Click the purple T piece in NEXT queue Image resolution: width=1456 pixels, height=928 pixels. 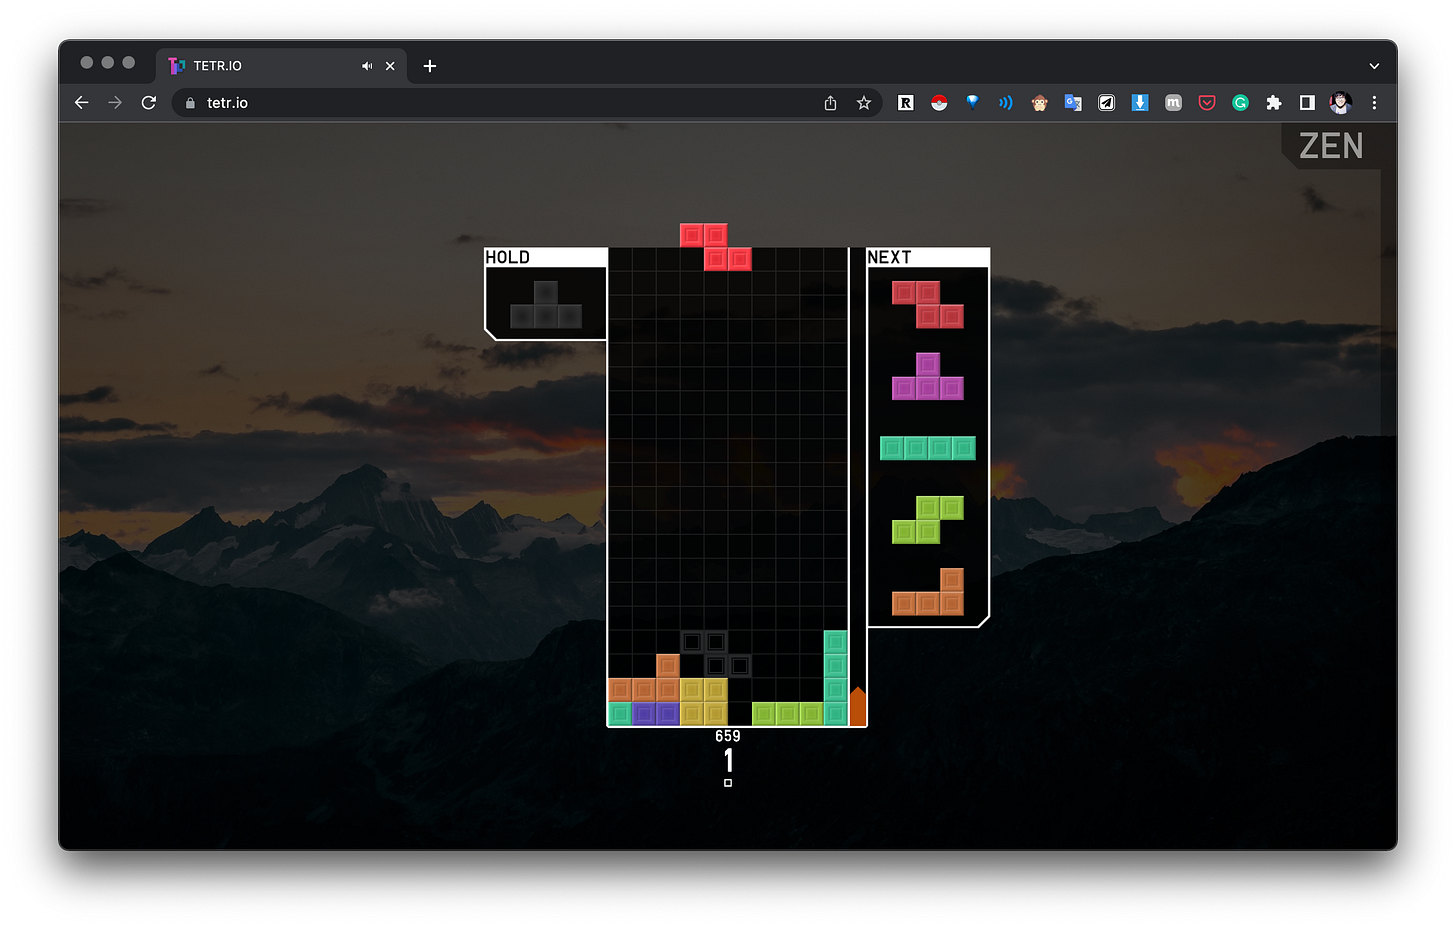pos(928,376)
